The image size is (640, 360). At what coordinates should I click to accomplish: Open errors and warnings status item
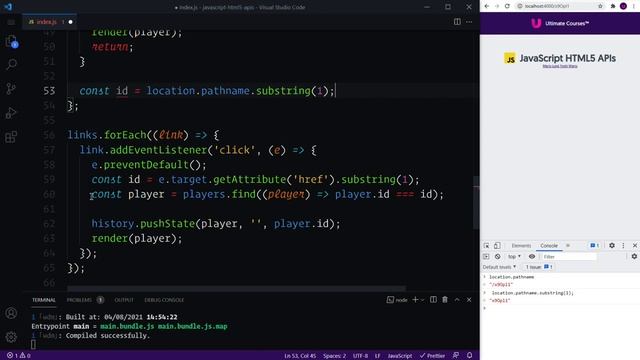(19, 356)
